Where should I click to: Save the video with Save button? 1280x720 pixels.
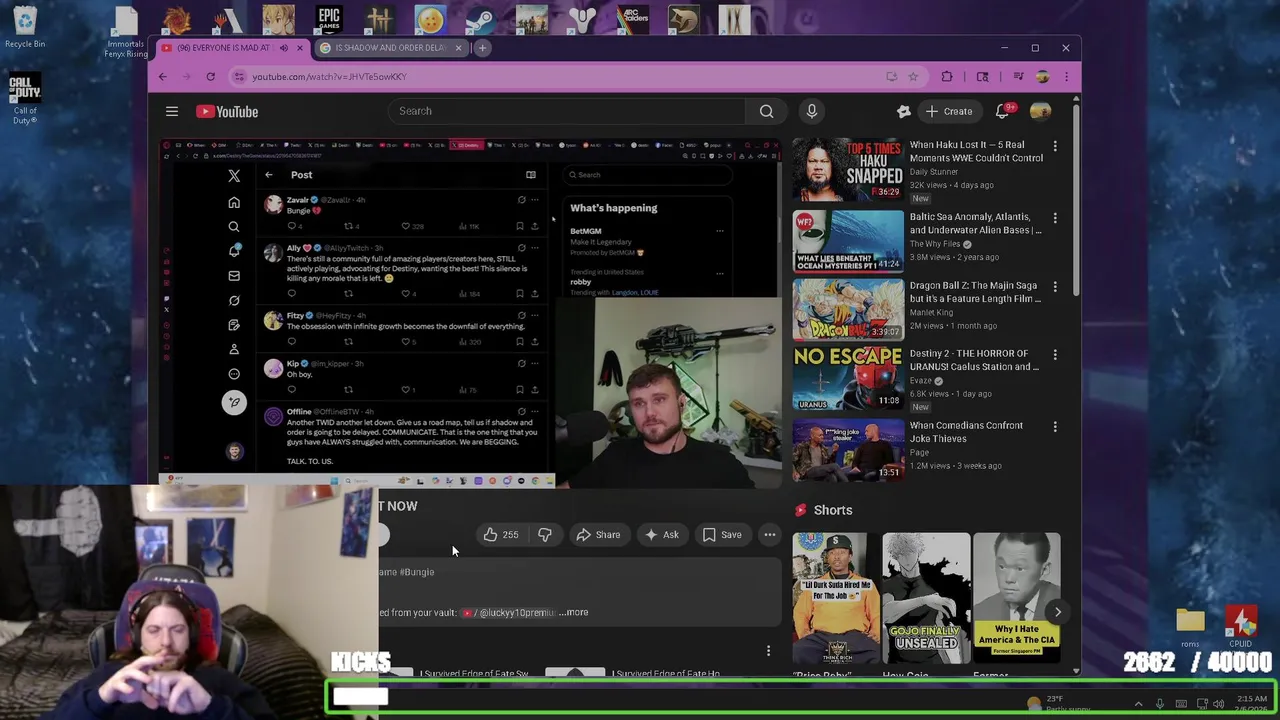[x=722, y=535]
